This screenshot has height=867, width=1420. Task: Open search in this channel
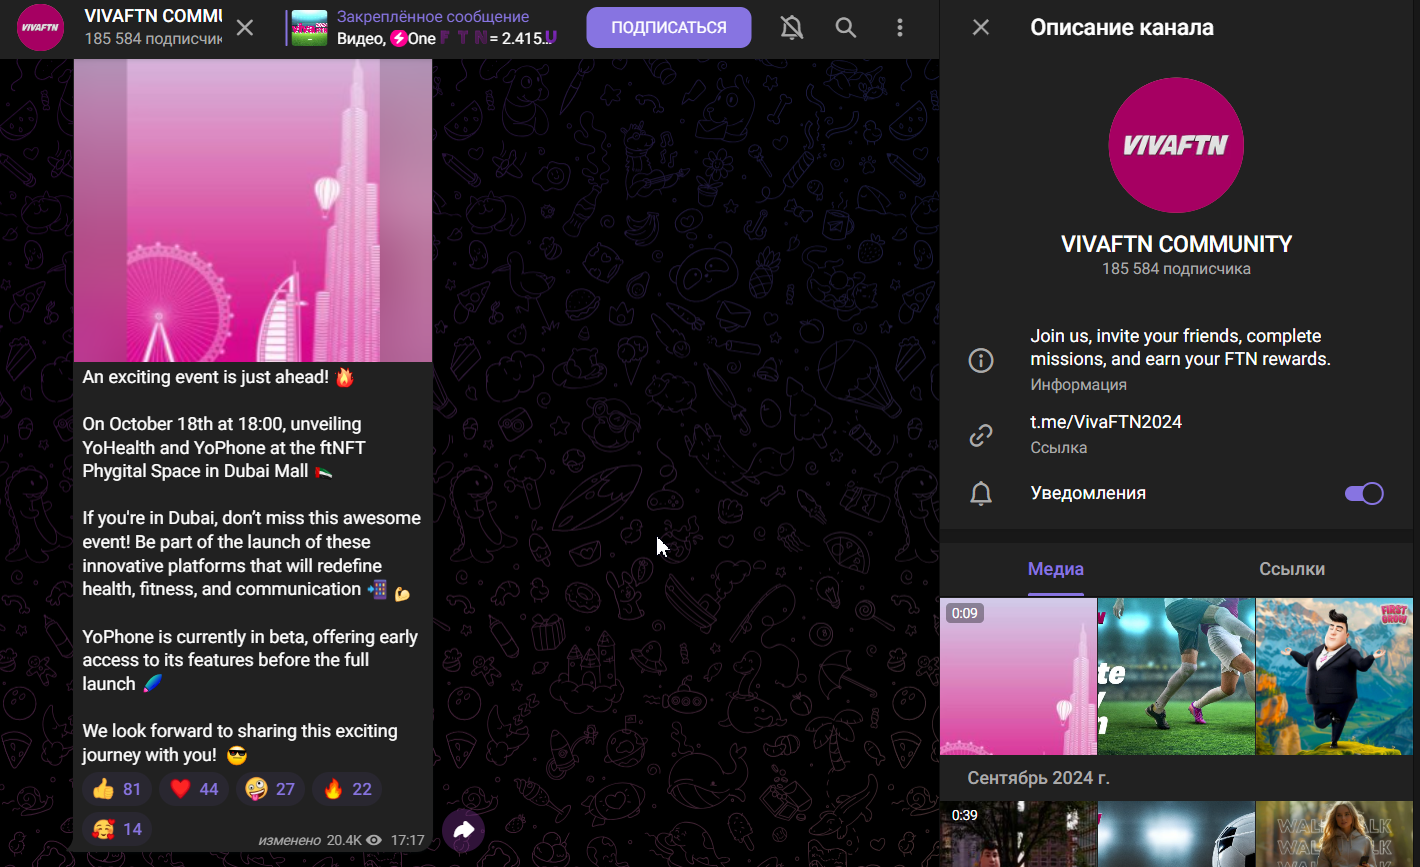(x=846, y=28)
